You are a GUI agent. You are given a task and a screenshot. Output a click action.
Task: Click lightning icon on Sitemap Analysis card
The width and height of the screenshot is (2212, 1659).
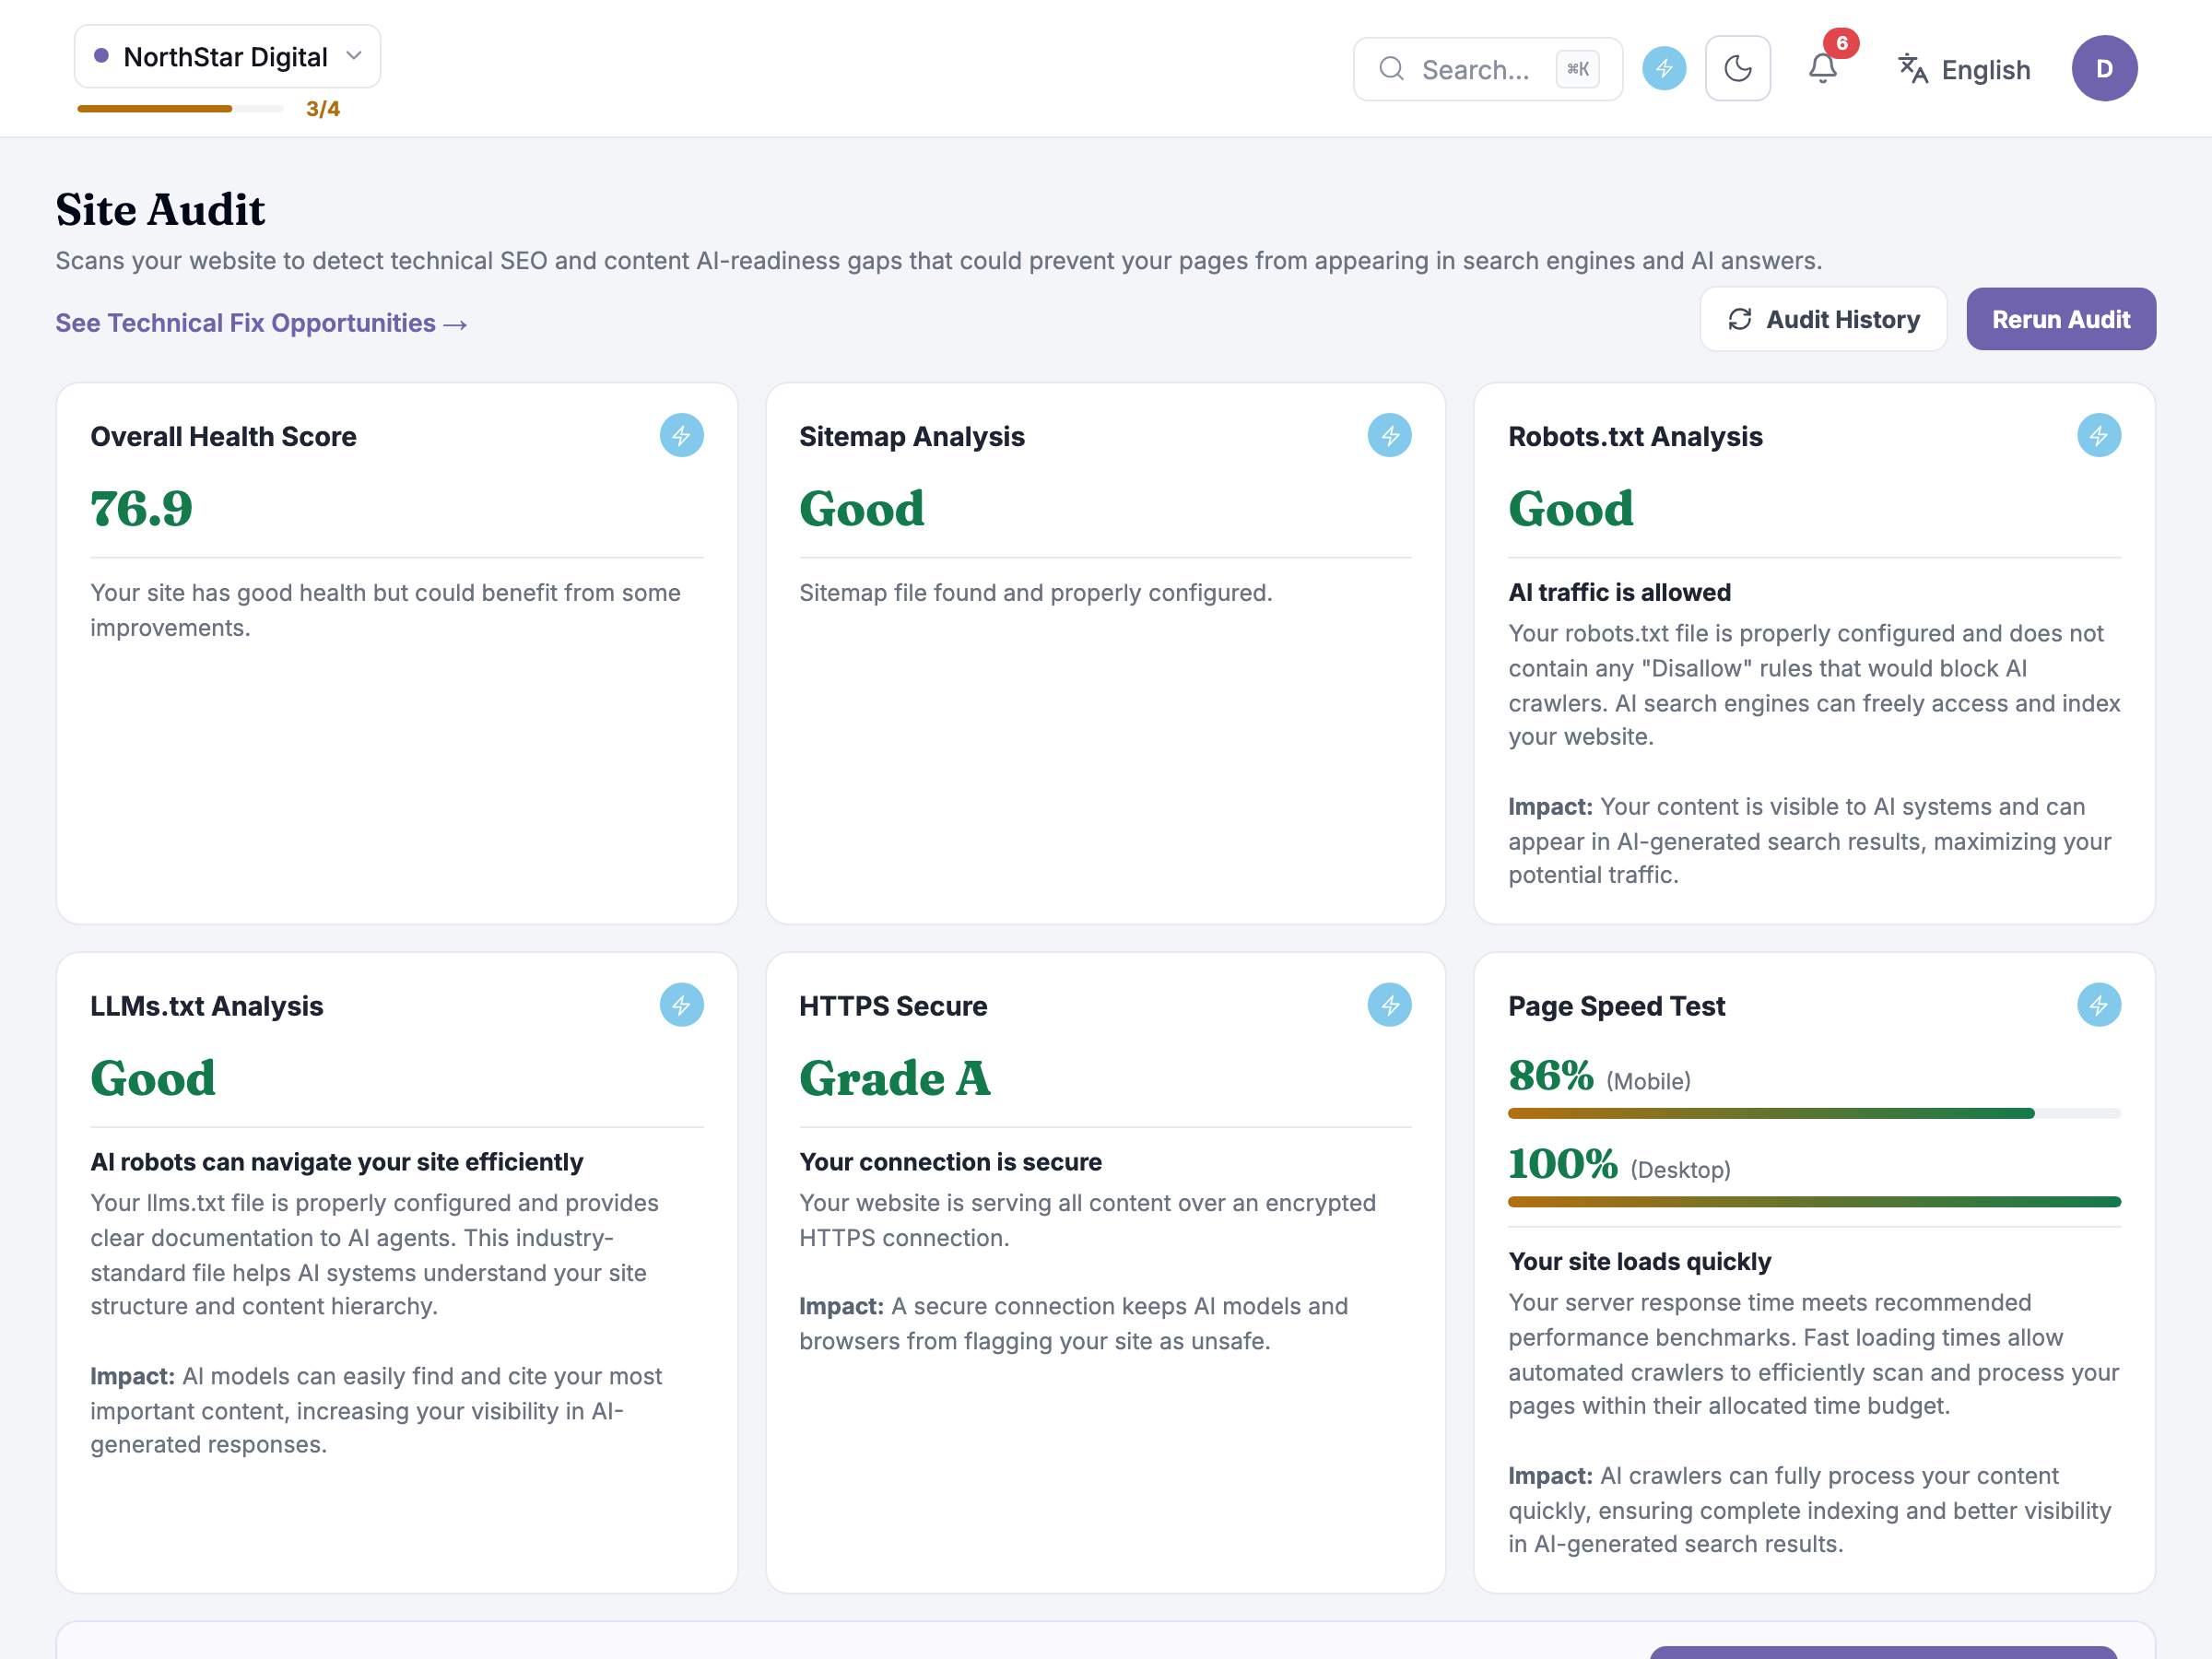1389,436
